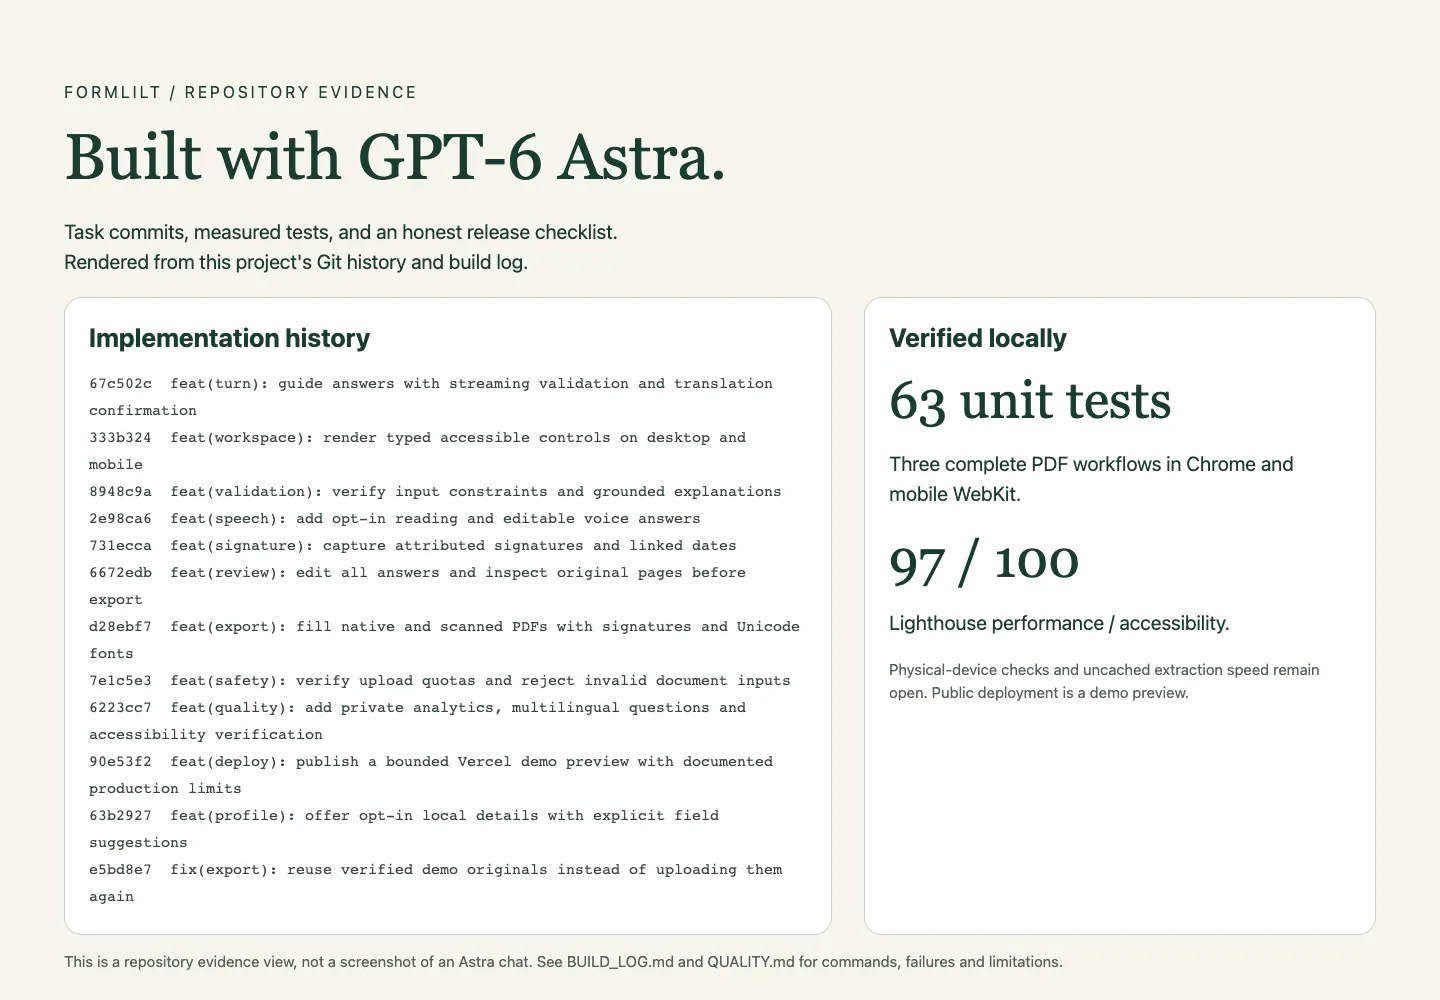The width and height of the screenshot is (1440, 1000).
Task: Select the 'Verified locally' card heading
Action: (978, 338)
